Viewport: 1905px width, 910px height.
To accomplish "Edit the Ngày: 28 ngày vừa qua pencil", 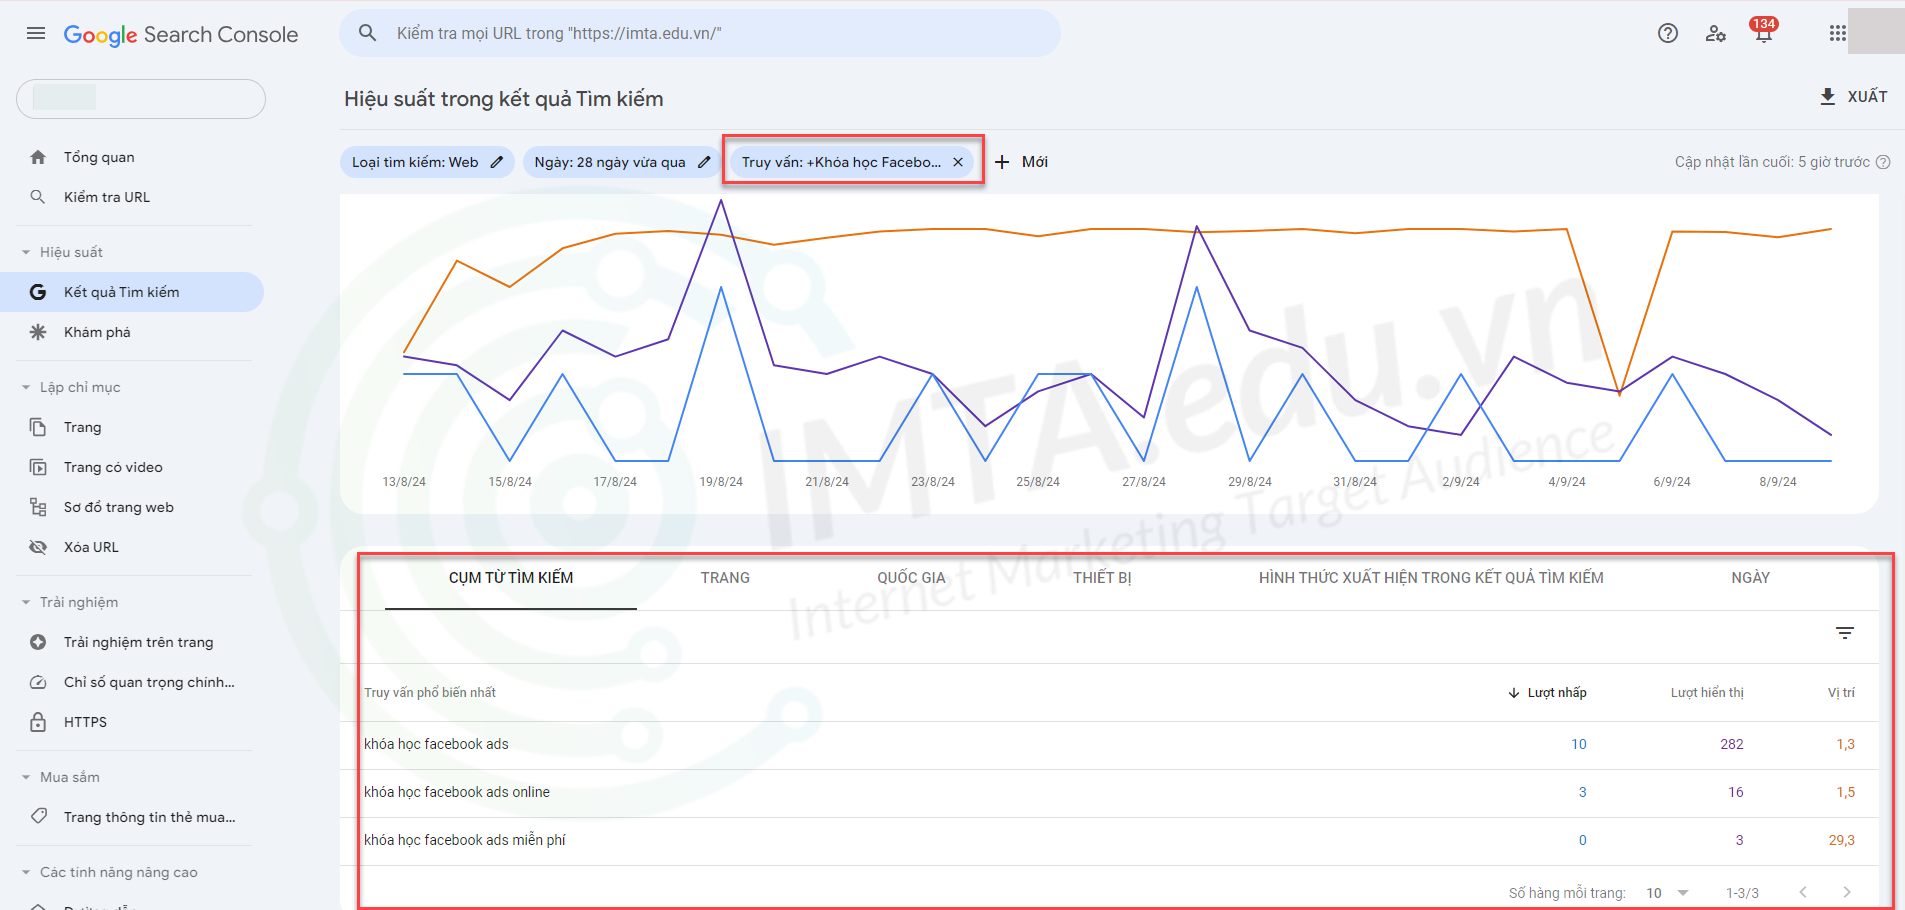I will (704, 162).
